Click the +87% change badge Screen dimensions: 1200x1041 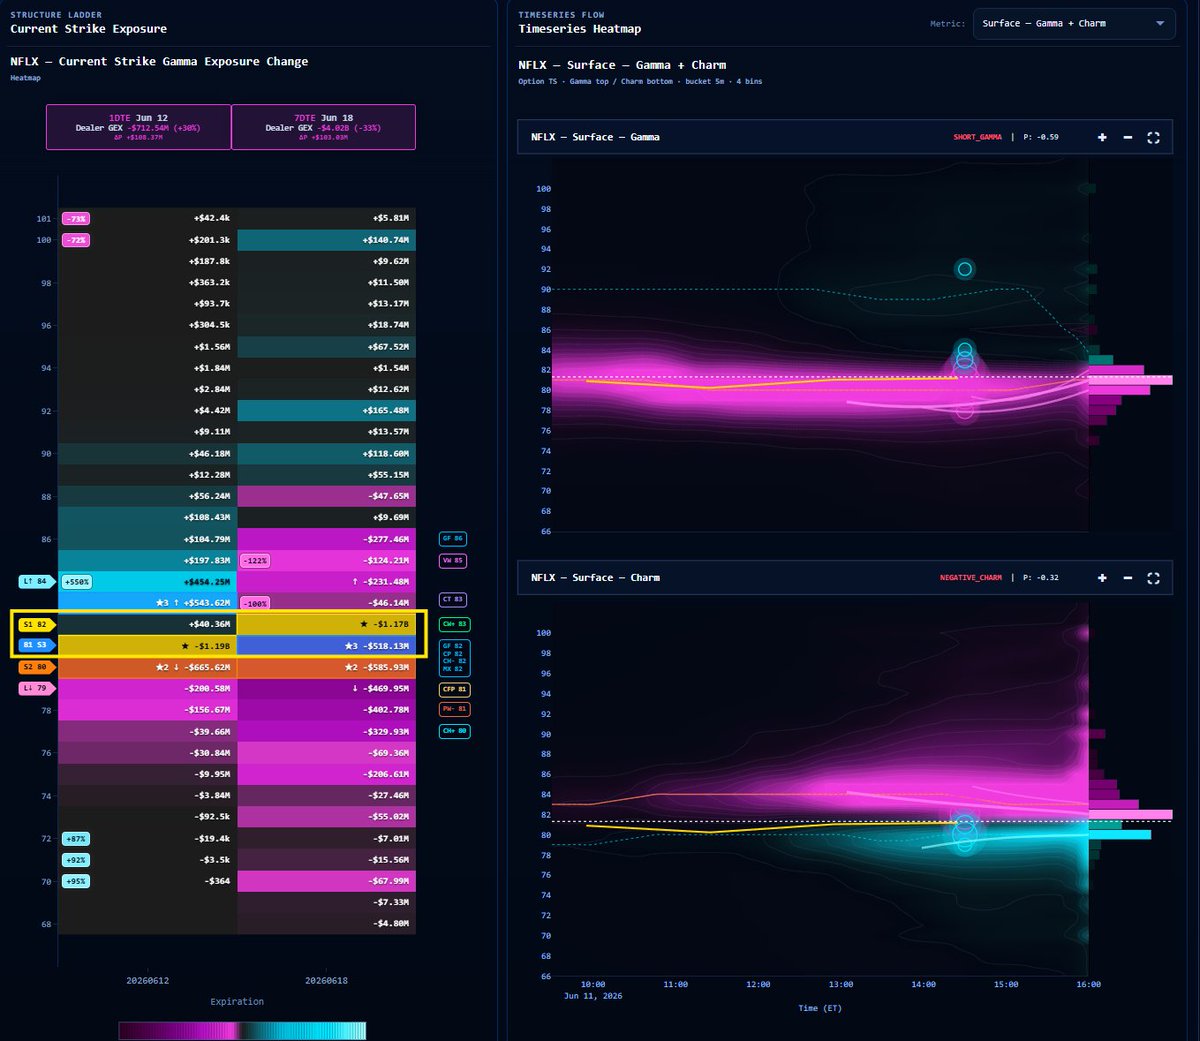click(x=76, y=839)
